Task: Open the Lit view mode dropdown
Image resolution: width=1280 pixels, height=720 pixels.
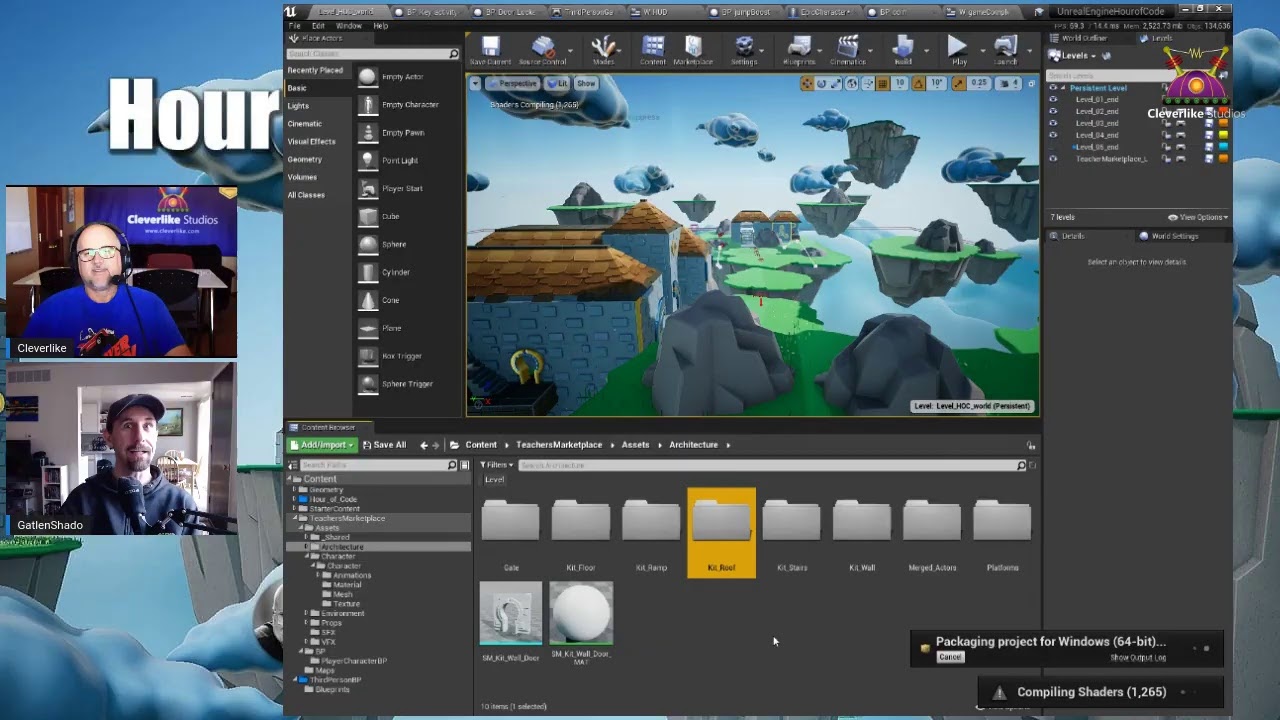Action: 558,83
